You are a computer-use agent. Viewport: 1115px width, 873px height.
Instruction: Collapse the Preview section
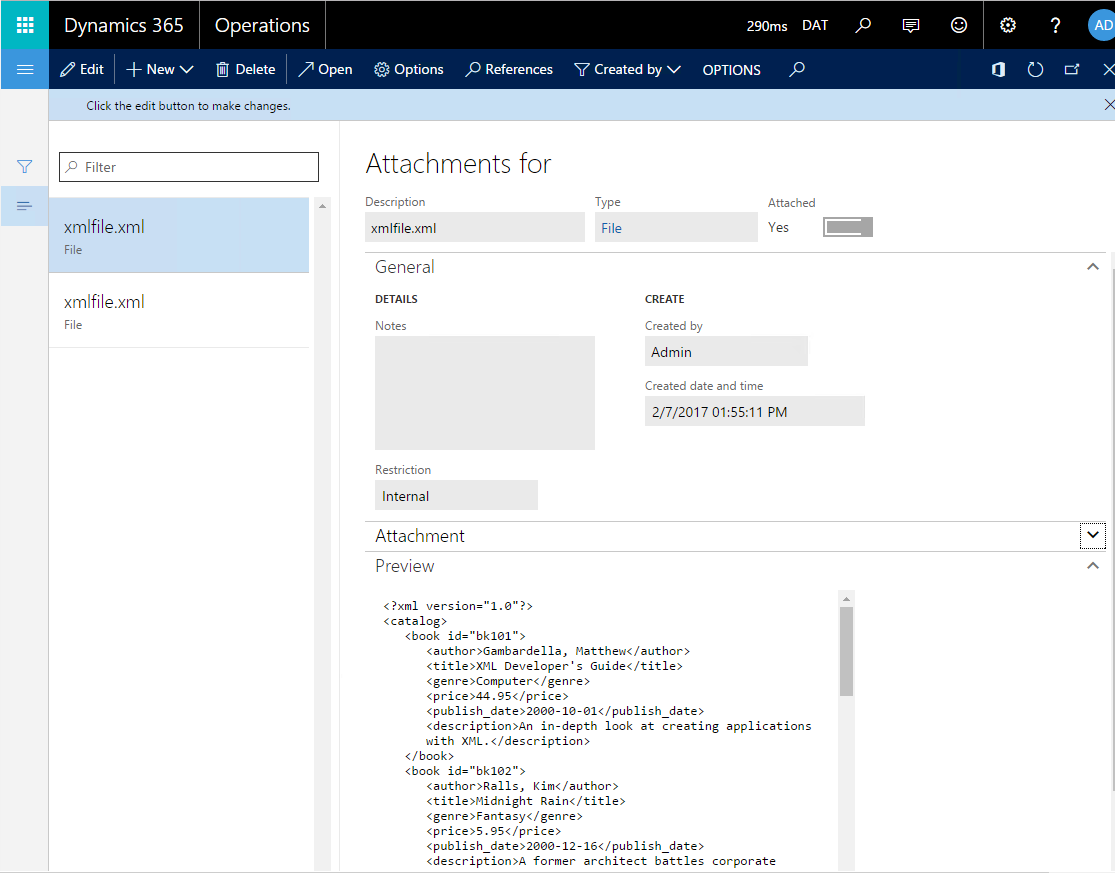click(x=1093, y=566)
